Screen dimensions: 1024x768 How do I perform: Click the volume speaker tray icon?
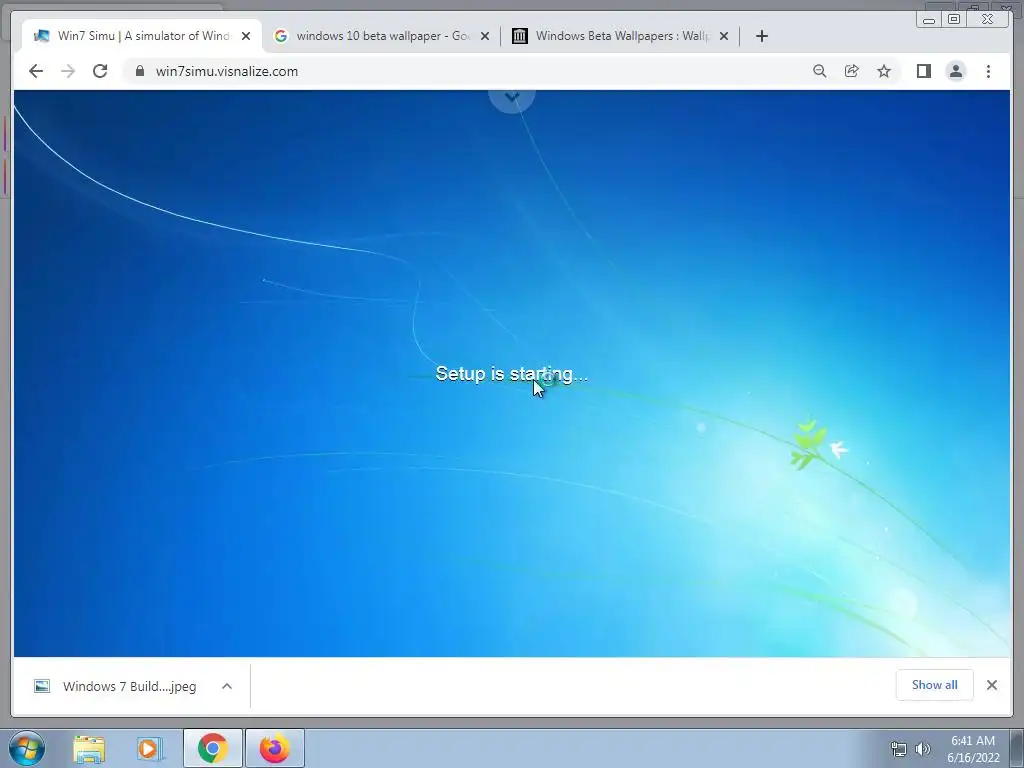(x=922, y=749)
